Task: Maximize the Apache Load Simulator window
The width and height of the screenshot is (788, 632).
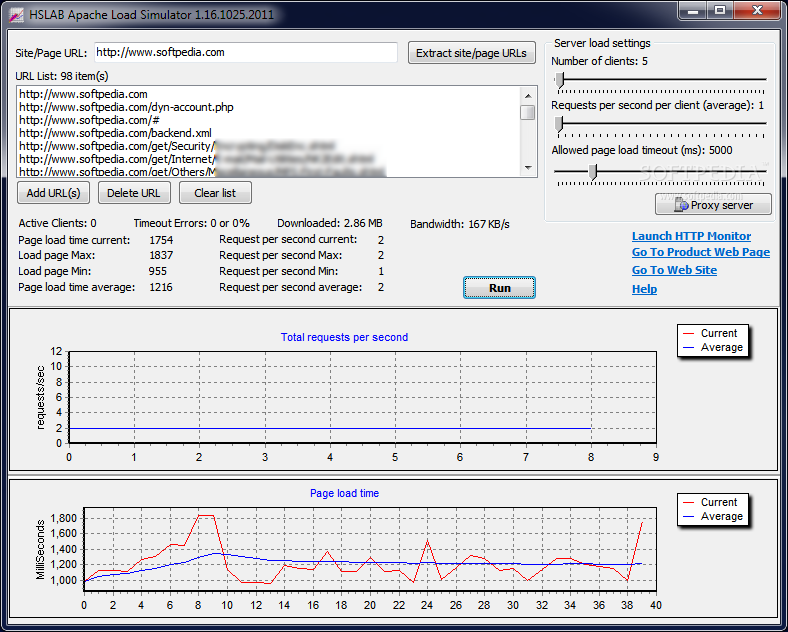Action: pos(720,11)
